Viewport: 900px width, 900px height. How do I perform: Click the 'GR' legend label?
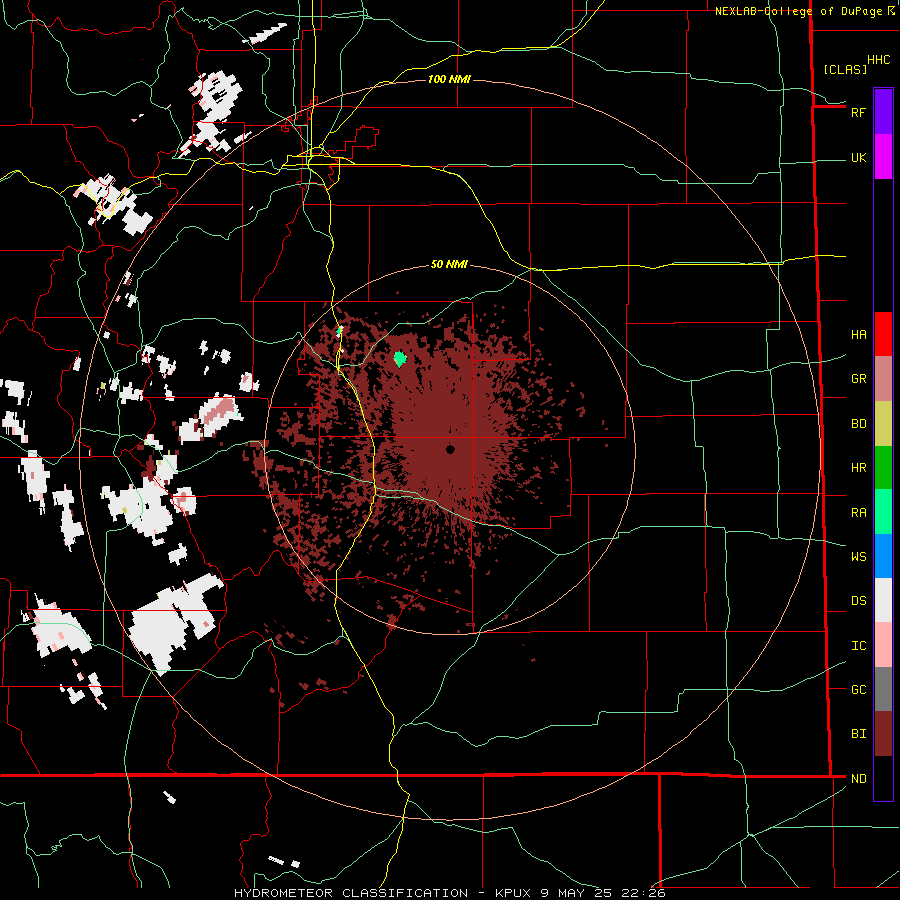[x=859, y=379]
